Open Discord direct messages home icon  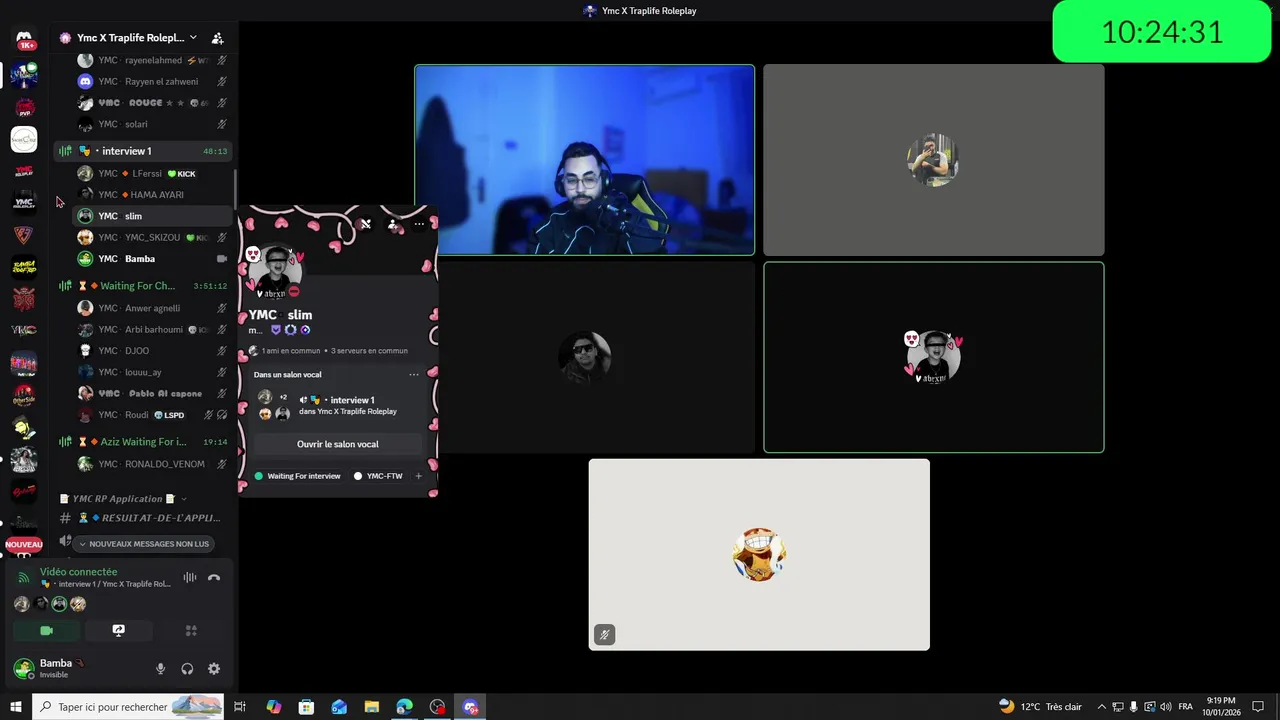[24, 40]
